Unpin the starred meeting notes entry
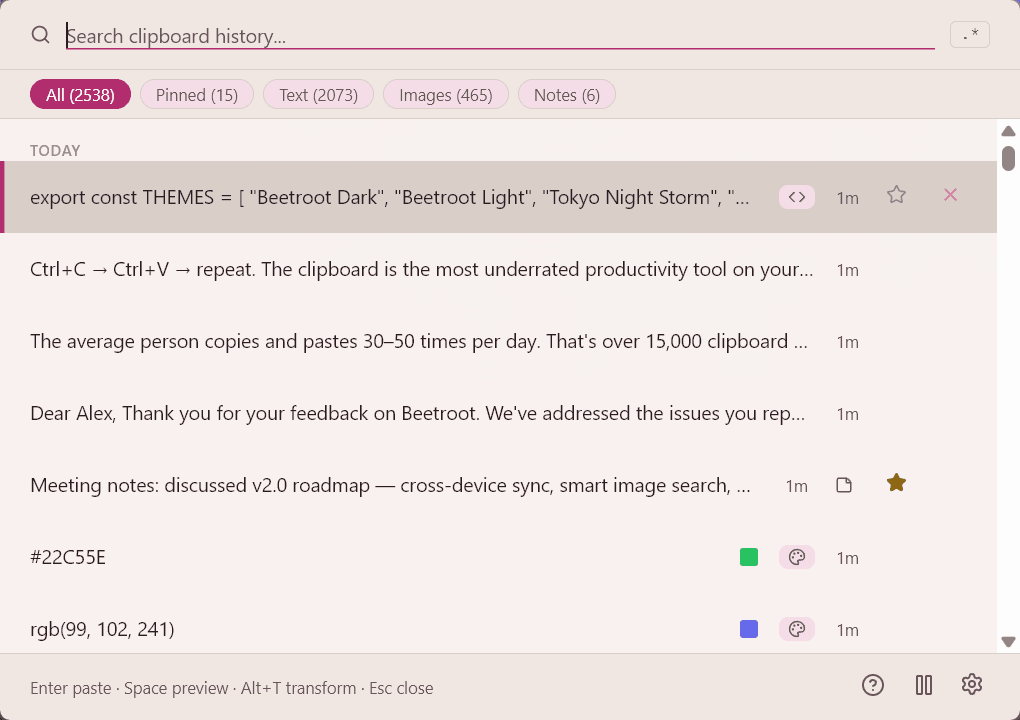1020x720 pixels. [x=896, y=482]
